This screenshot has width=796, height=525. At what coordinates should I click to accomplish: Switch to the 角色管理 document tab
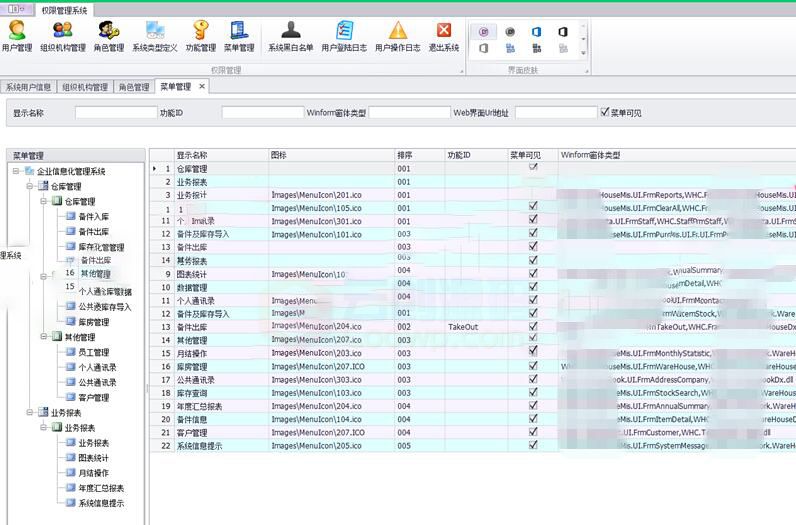pos(134,87)
